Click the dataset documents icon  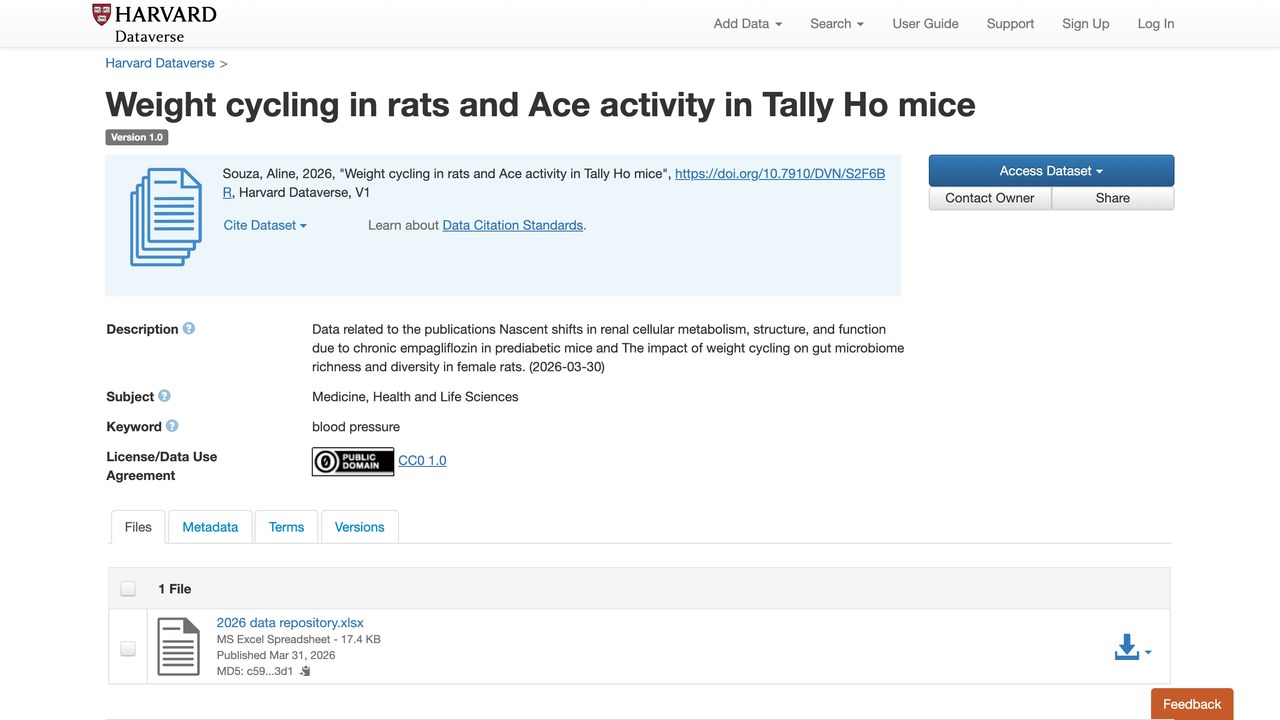166,217
